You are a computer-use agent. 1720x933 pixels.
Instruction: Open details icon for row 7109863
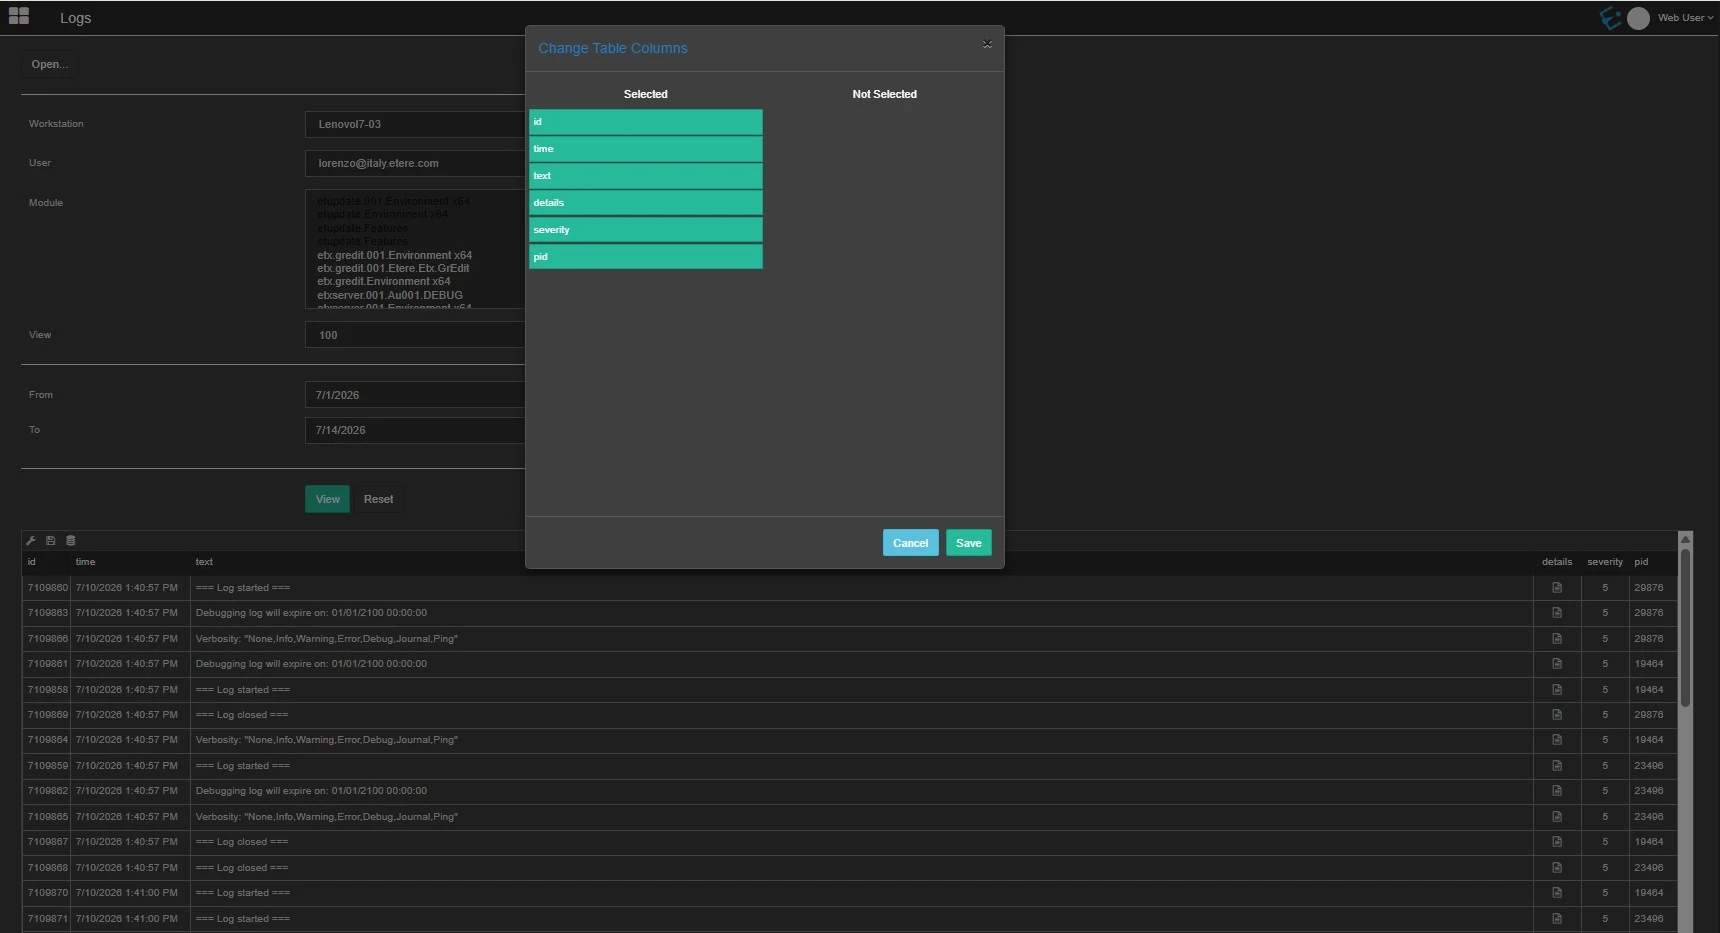tap(1557, 613)
